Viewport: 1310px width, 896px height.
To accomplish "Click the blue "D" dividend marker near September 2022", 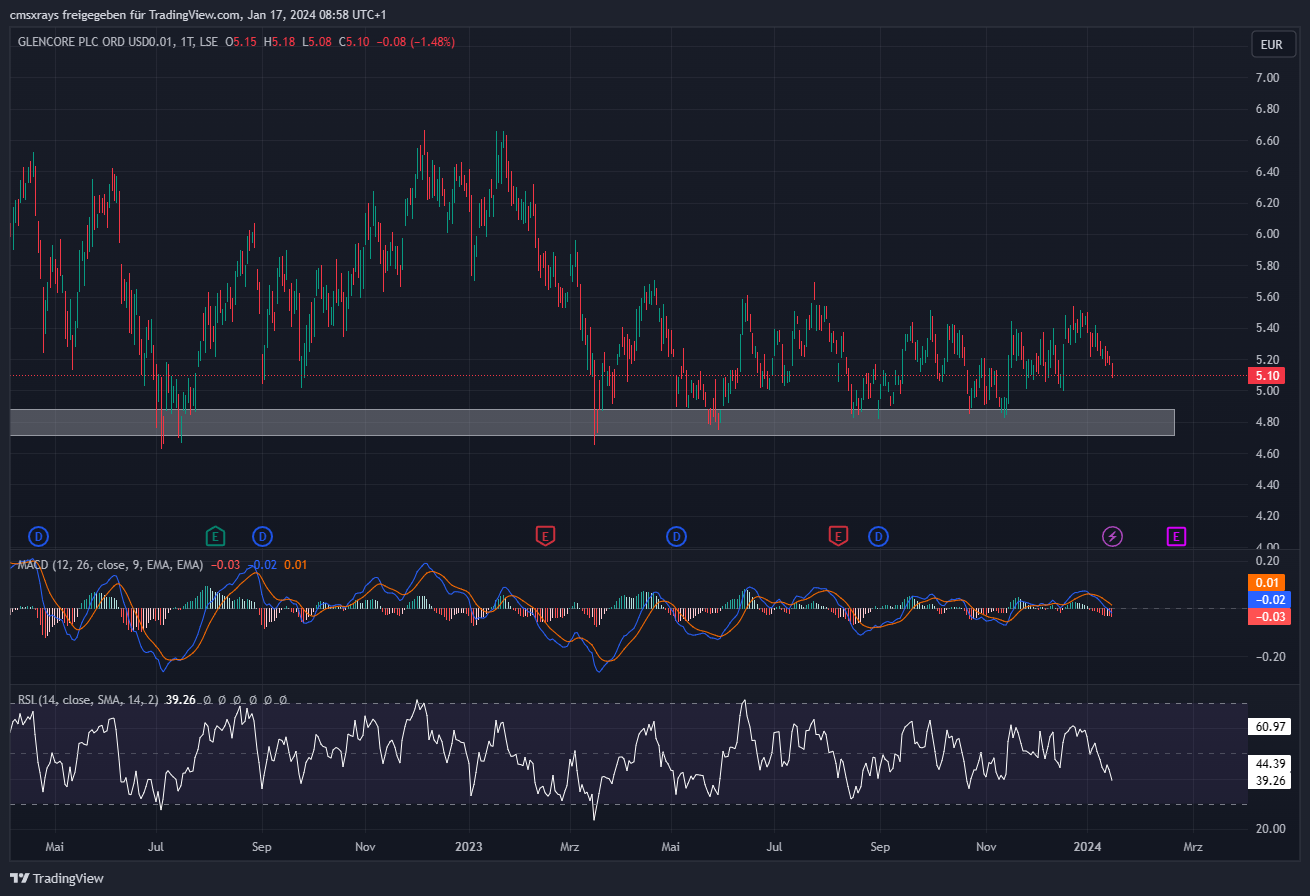I will (x=262, y=536).
